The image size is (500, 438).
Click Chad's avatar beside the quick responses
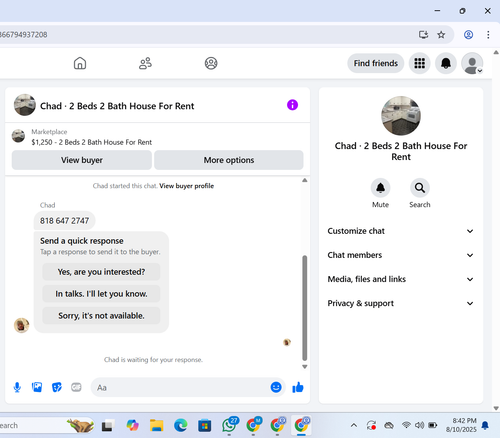tap(21, 325)
